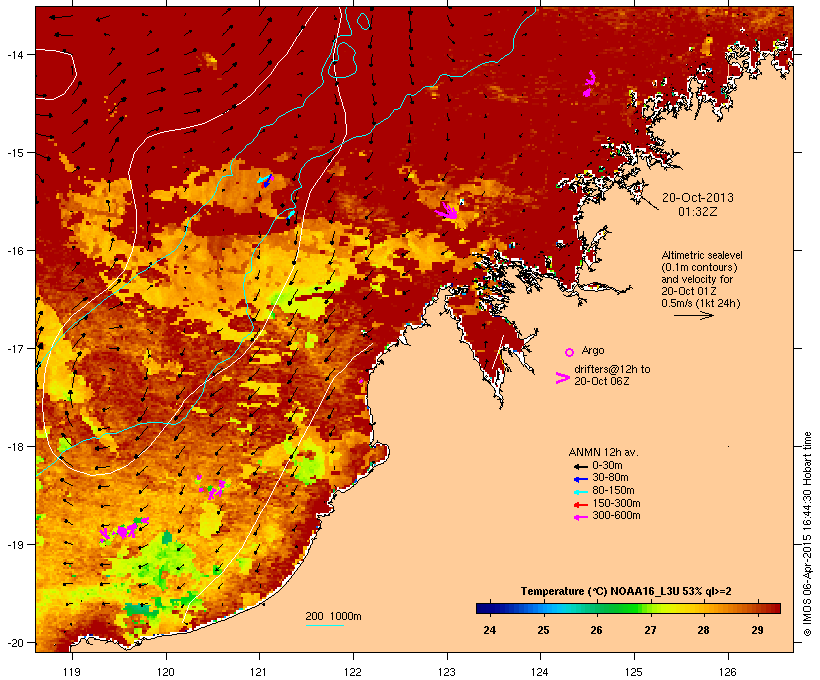Viewport: 820px width, 680px height.
Task: Click the 'Altimetric sealevel' caption line
Action: pos(702,255)
